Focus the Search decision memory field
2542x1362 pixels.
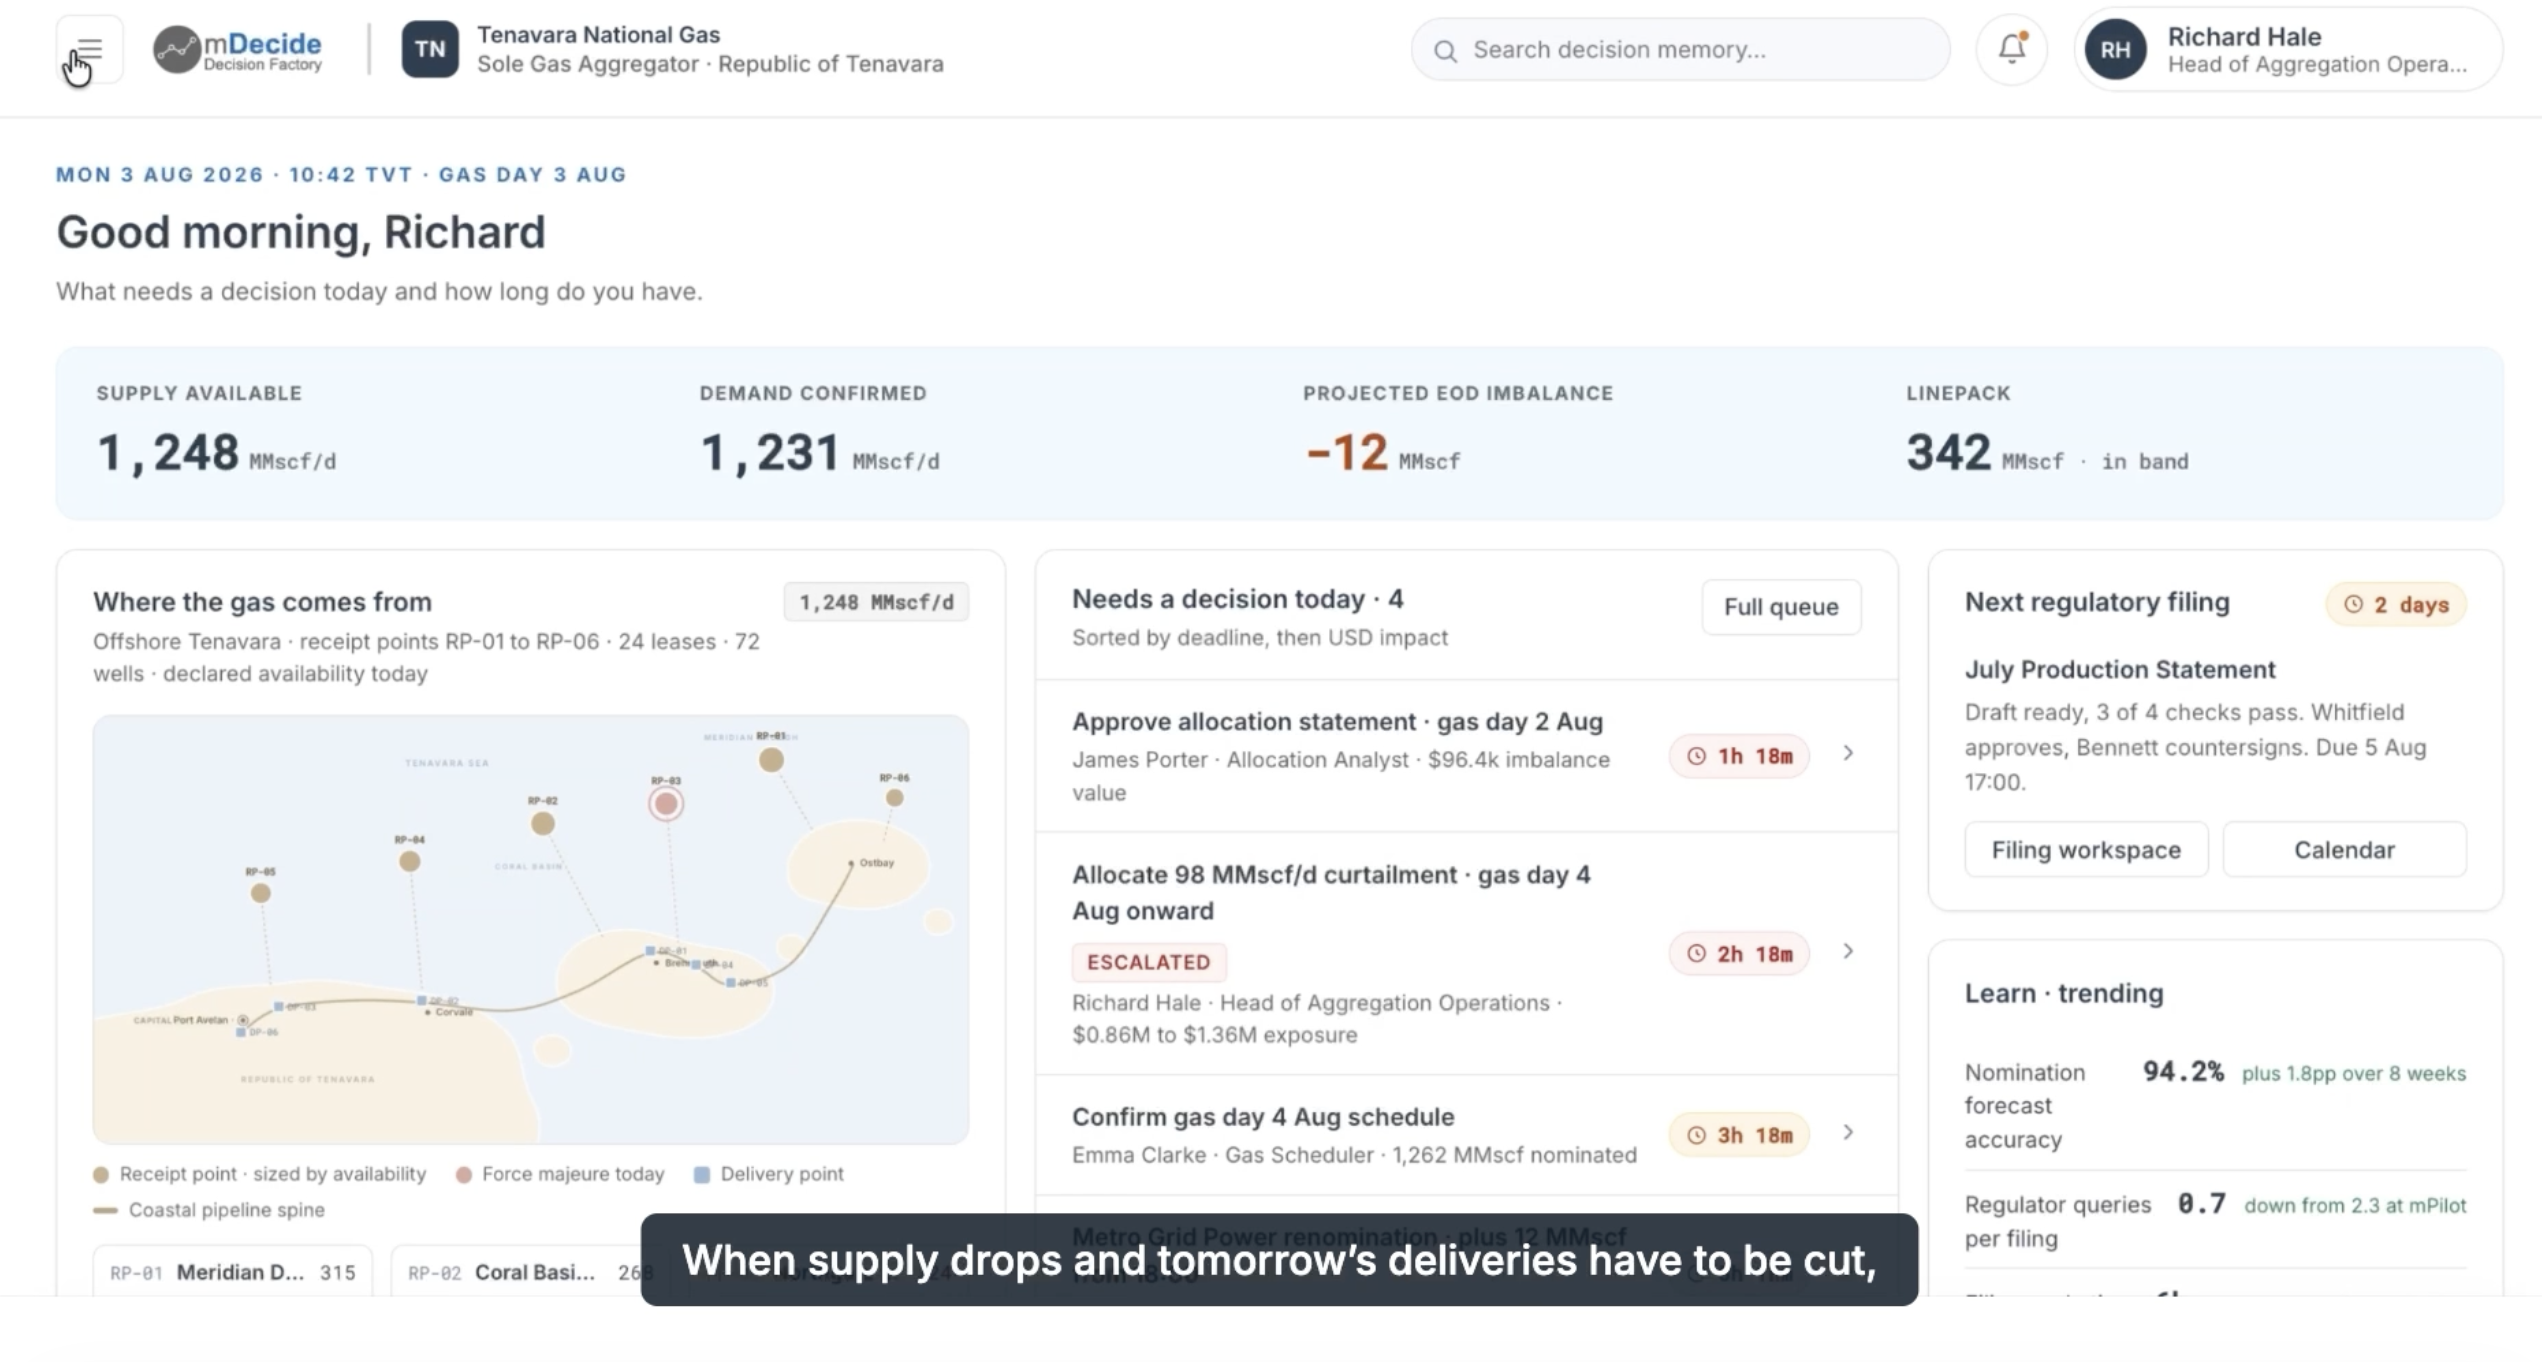[1680, 49]
